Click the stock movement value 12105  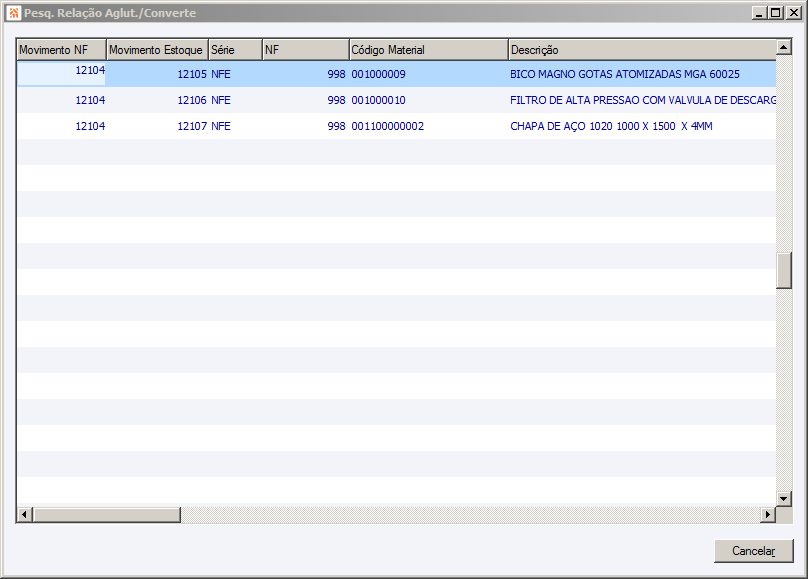click(x=192, y=74)
